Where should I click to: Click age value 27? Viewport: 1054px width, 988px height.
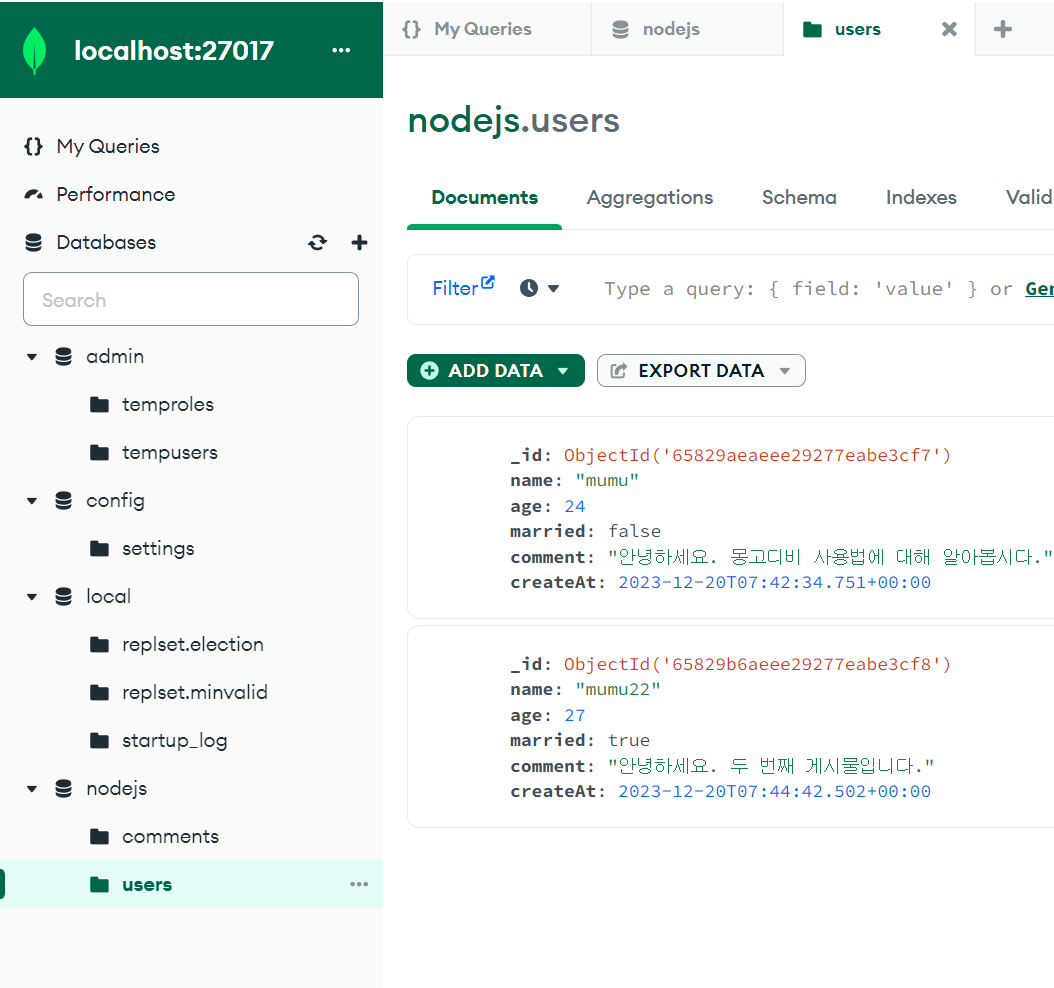575,715
